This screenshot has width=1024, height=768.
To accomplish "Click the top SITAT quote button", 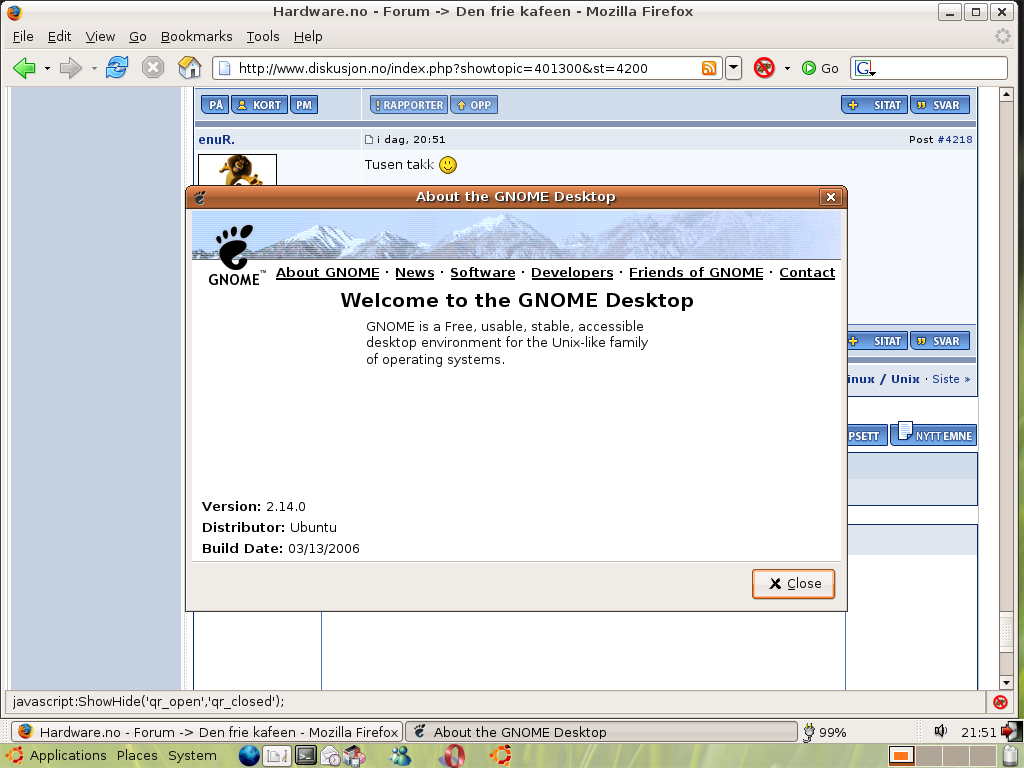I will (x=875, y=104).
